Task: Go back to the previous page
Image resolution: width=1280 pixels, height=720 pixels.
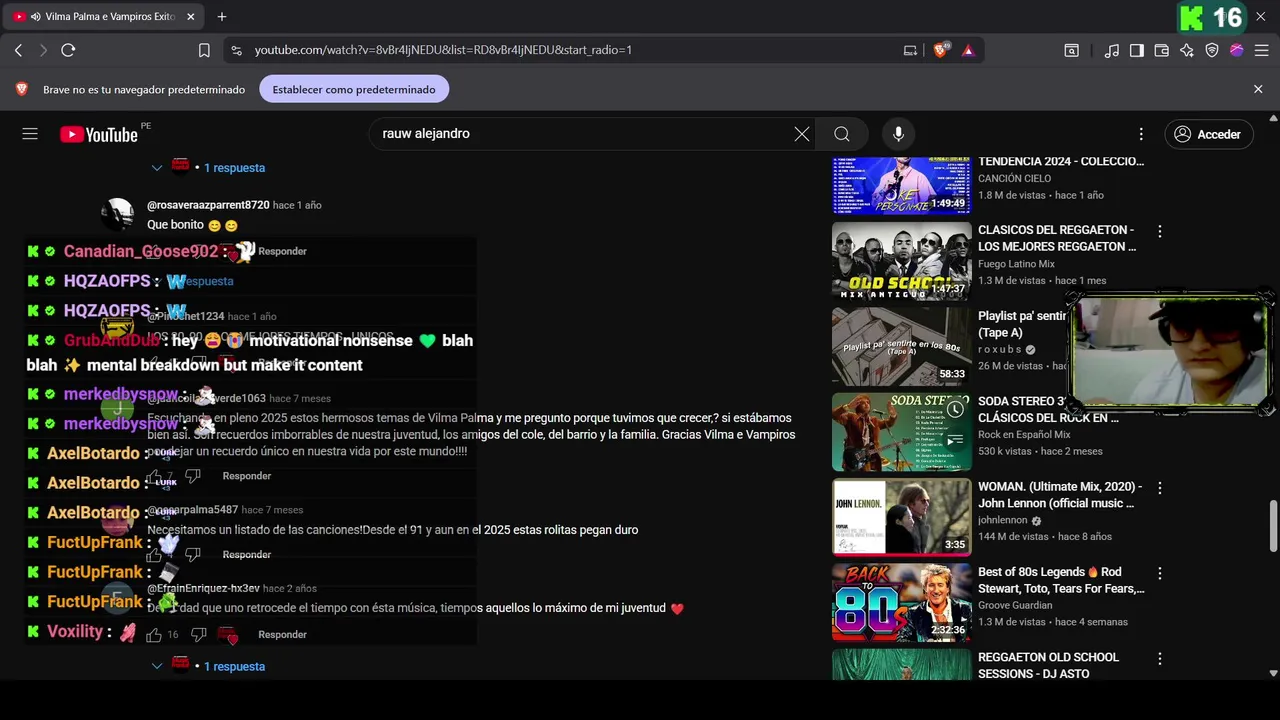Action: 18,50
